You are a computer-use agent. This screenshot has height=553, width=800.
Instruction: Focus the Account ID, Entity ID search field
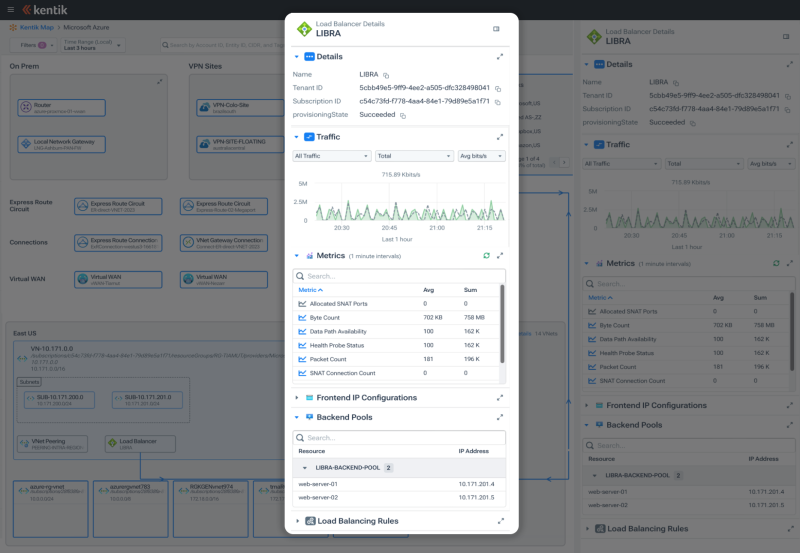tap(222, 45)
